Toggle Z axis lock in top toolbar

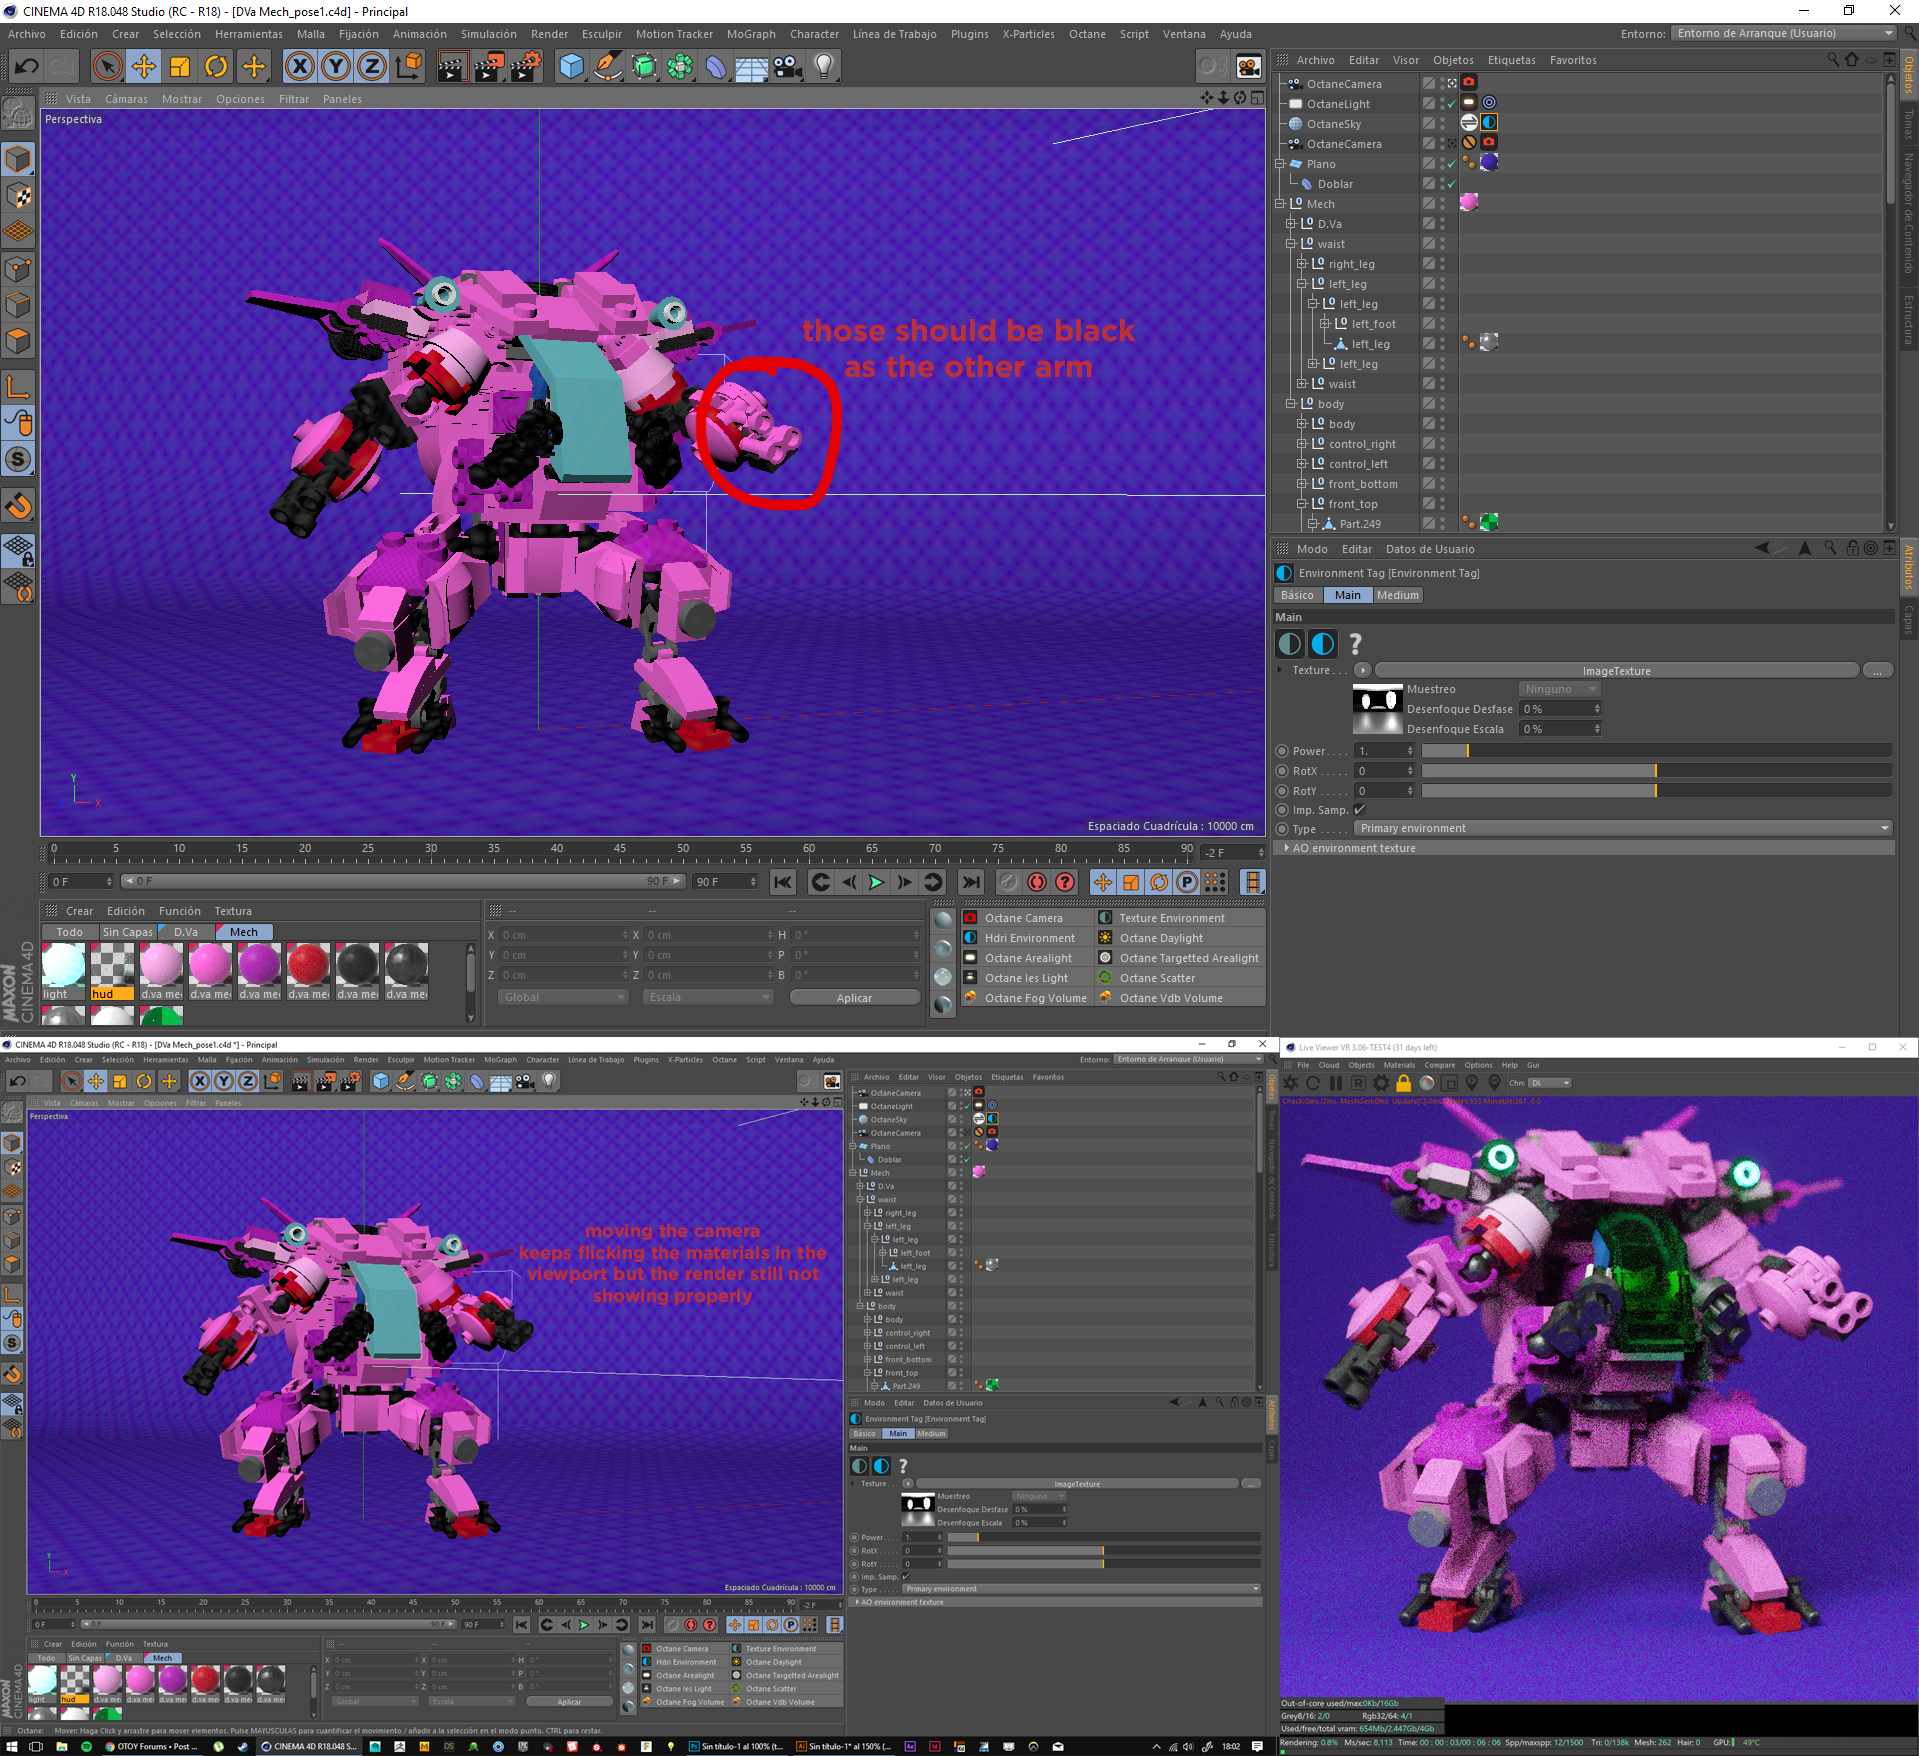372,67
